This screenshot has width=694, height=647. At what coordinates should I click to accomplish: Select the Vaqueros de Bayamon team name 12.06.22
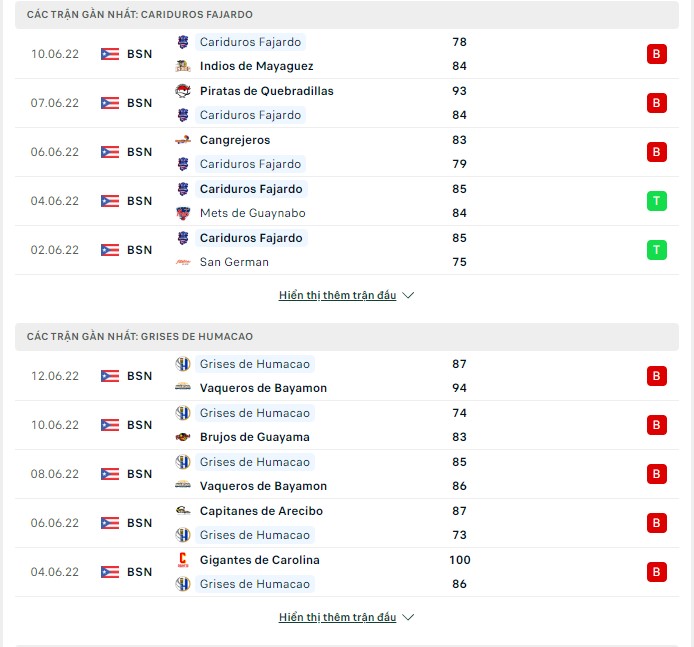(x=263, y=388)
